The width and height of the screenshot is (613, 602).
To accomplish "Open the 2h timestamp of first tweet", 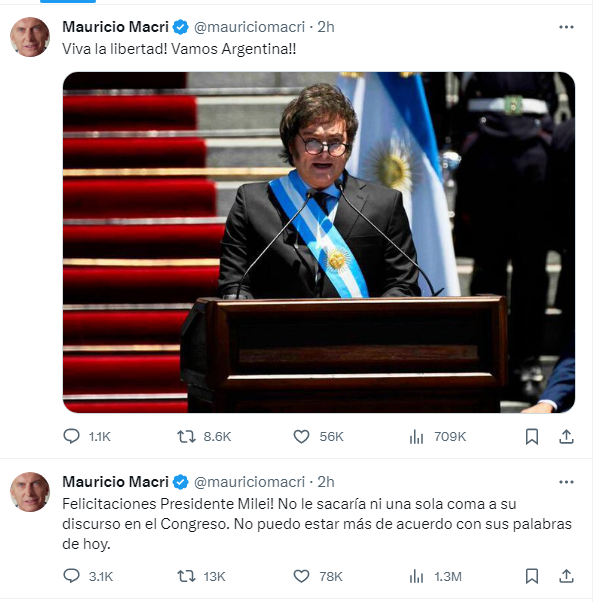I will point(326,27).
